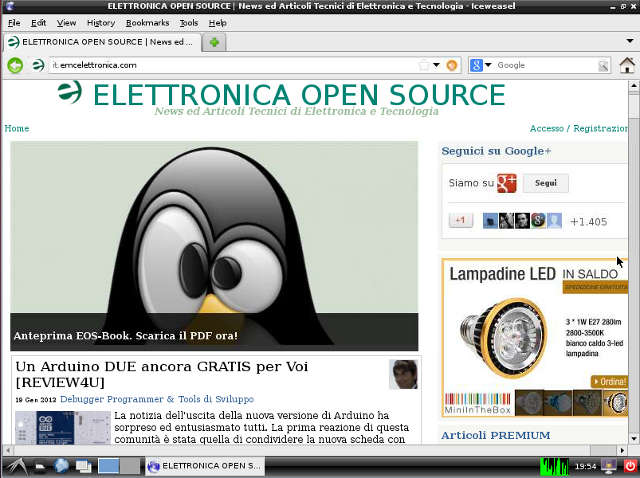This screenshot has height=478, width=640.
Task: Select the ELETTRONICA OPEN SOURCE tab
Action: pos(102,42)
